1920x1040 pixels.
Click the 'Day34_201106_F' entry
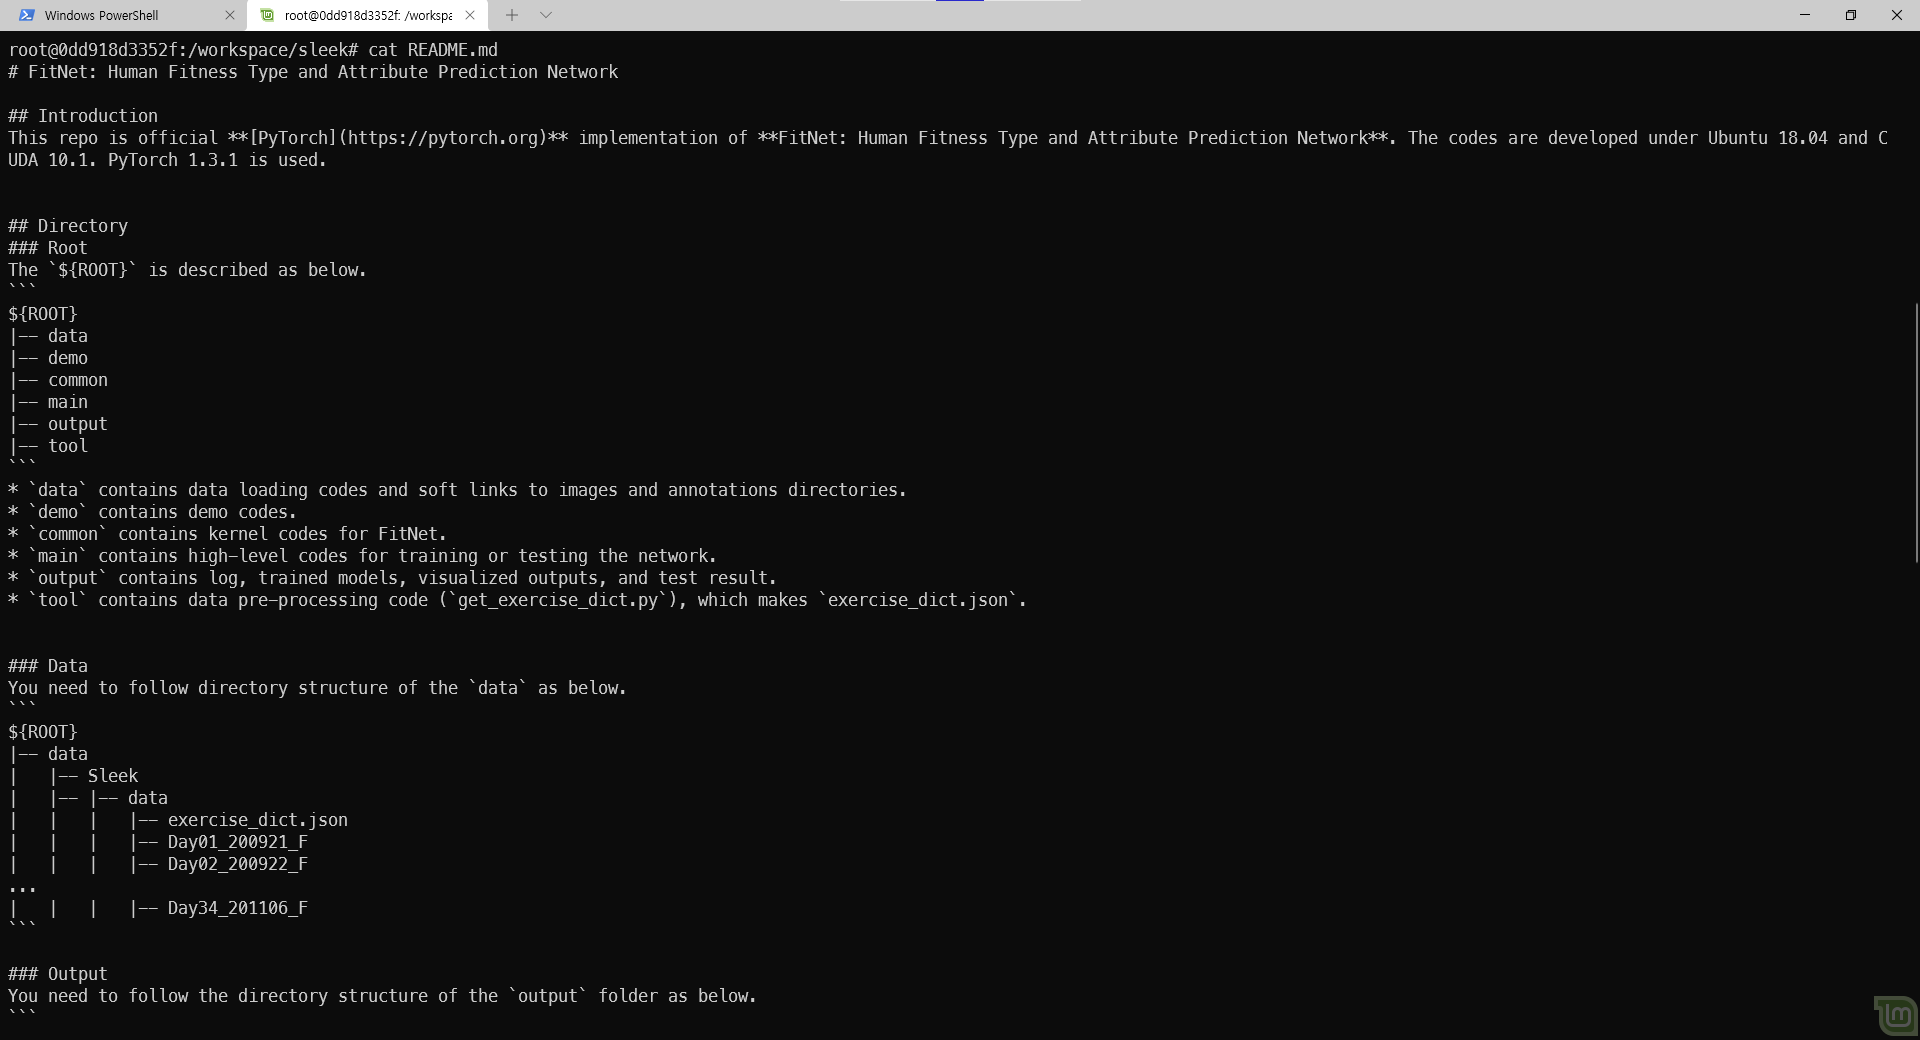238,908
